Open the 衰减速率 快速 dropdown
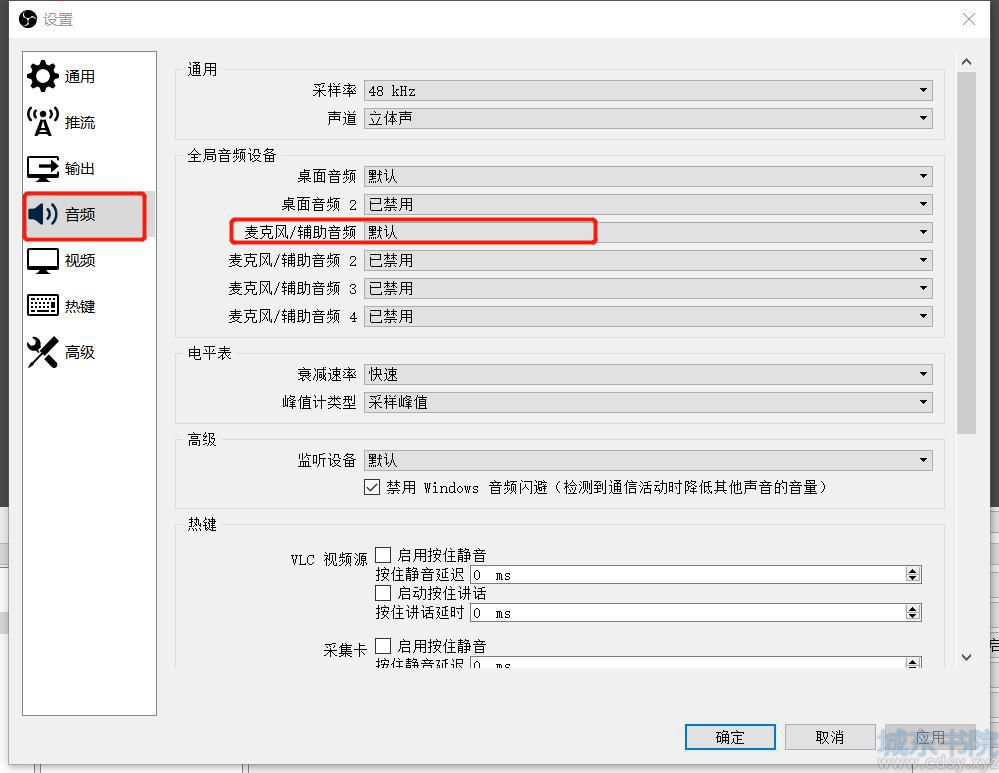The image size is (999, 773). (x=648, y=374)
